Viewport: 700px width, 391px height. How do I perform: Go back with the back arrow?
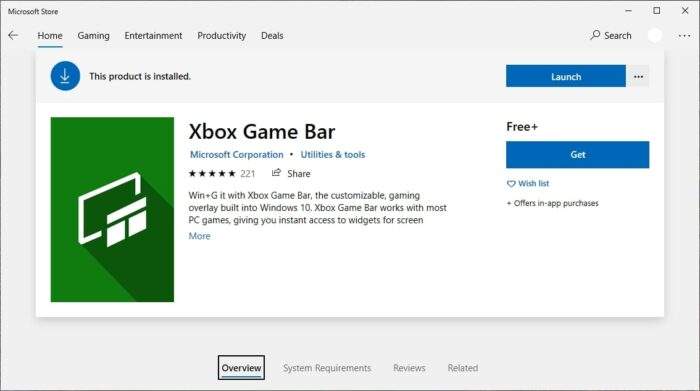13,35
